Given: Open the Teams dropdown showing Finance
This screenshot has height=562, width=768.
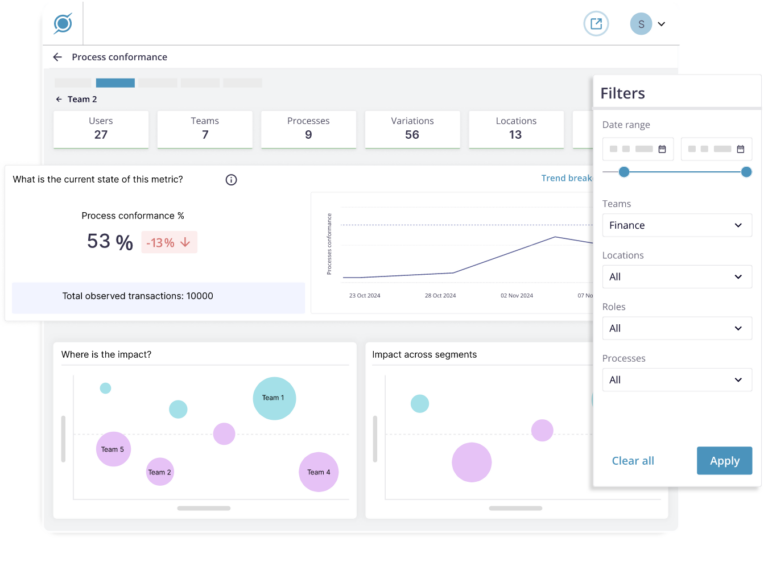Looking at the screenshot, I should [x=676, y=225].
